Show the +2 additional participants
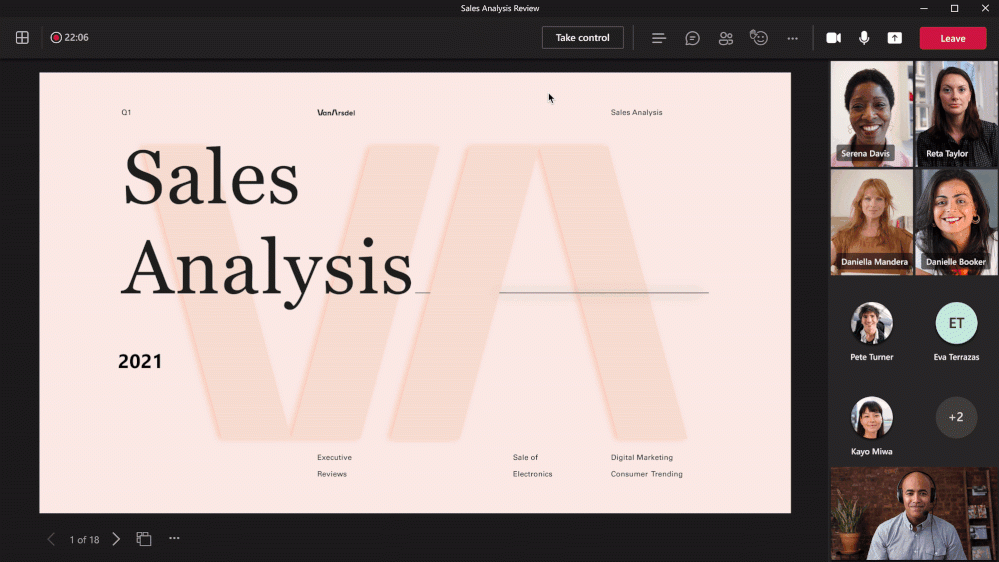Image resolution: width=999 pixels, height=562 pixels. click(x=956, y=417)
